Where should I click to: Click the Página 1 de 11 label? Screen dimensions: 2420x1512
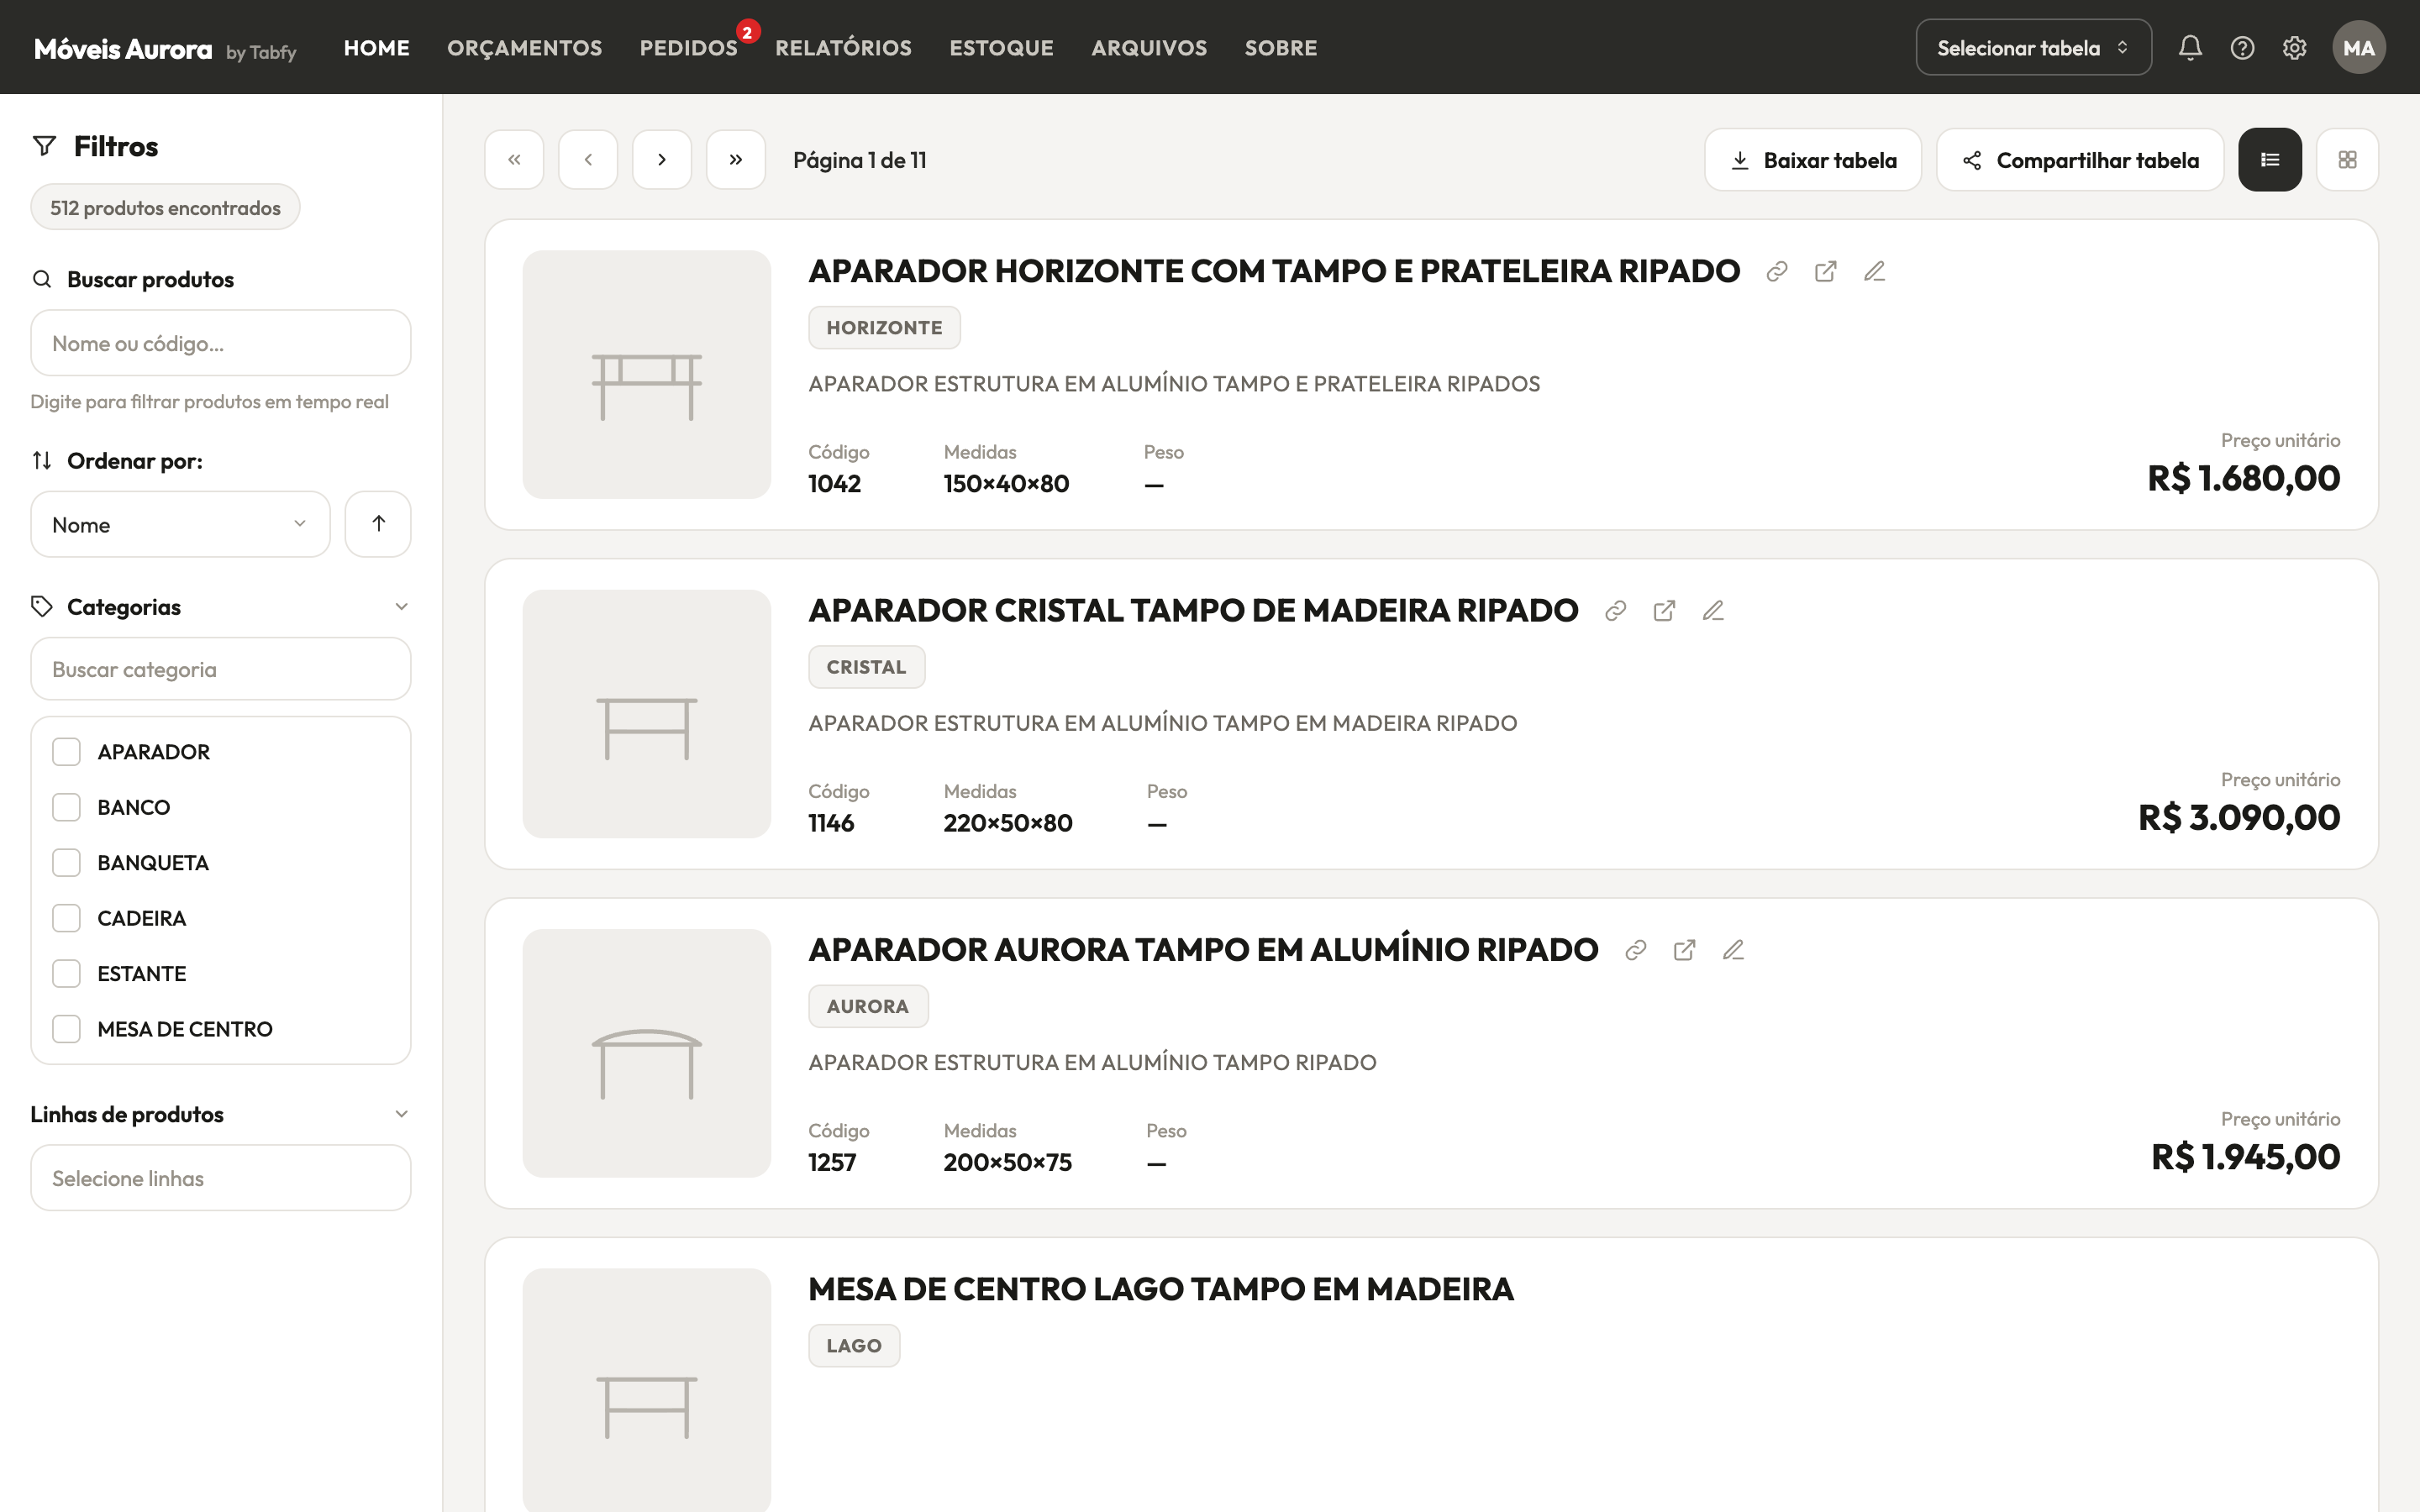pos(860,160)
